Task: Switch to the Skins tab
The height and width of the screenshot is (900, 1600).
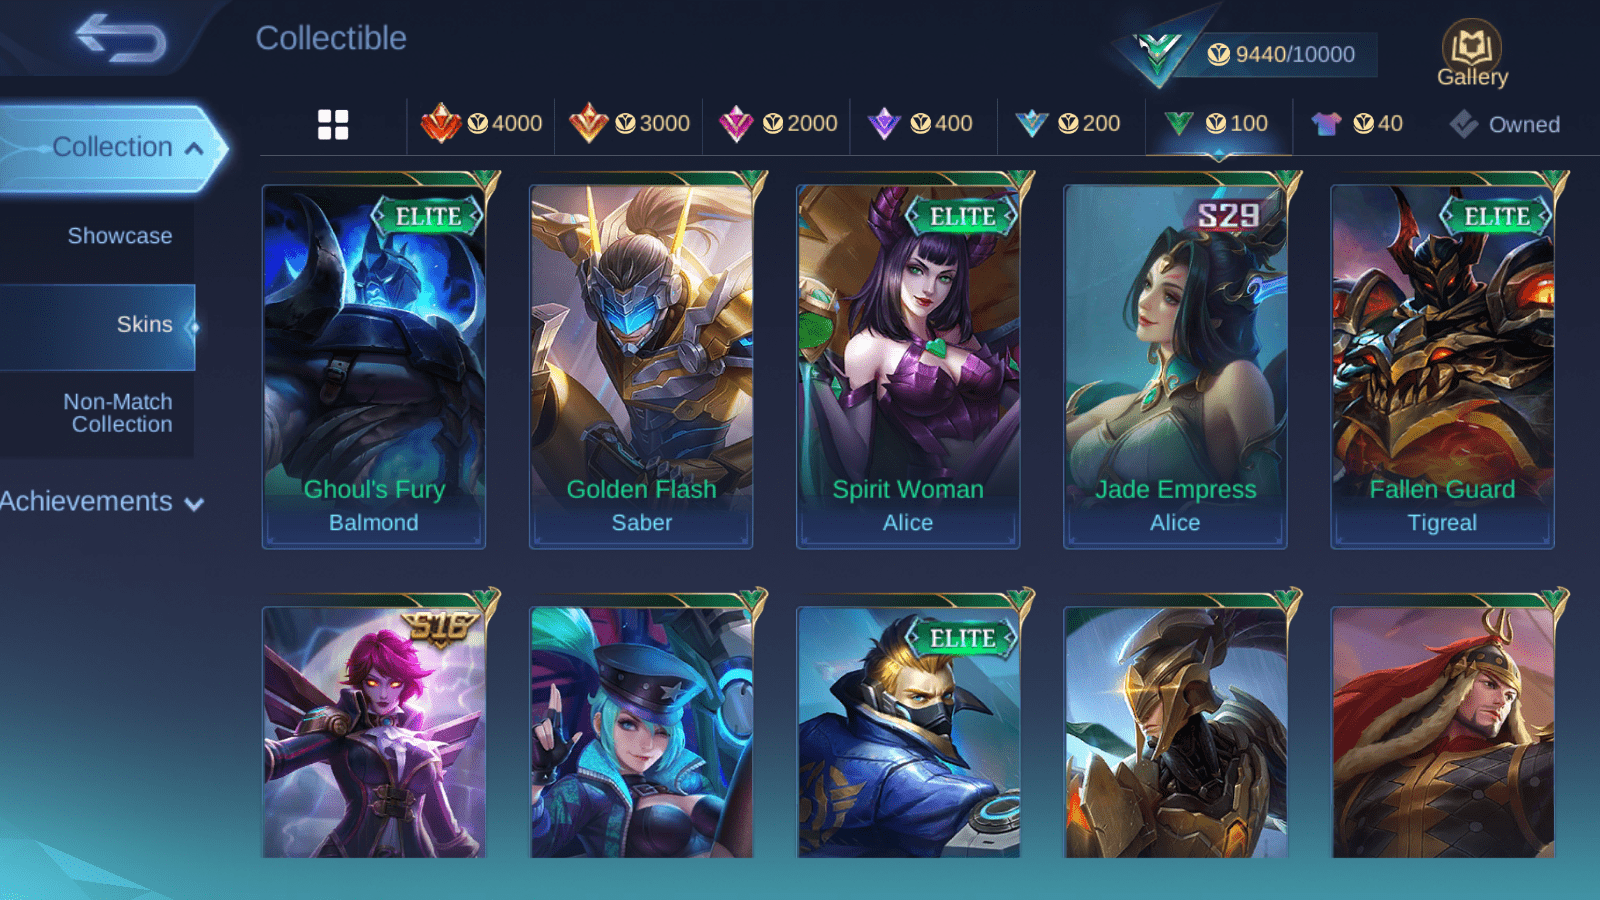Action: pyautogui.click(x=98, y=325)
